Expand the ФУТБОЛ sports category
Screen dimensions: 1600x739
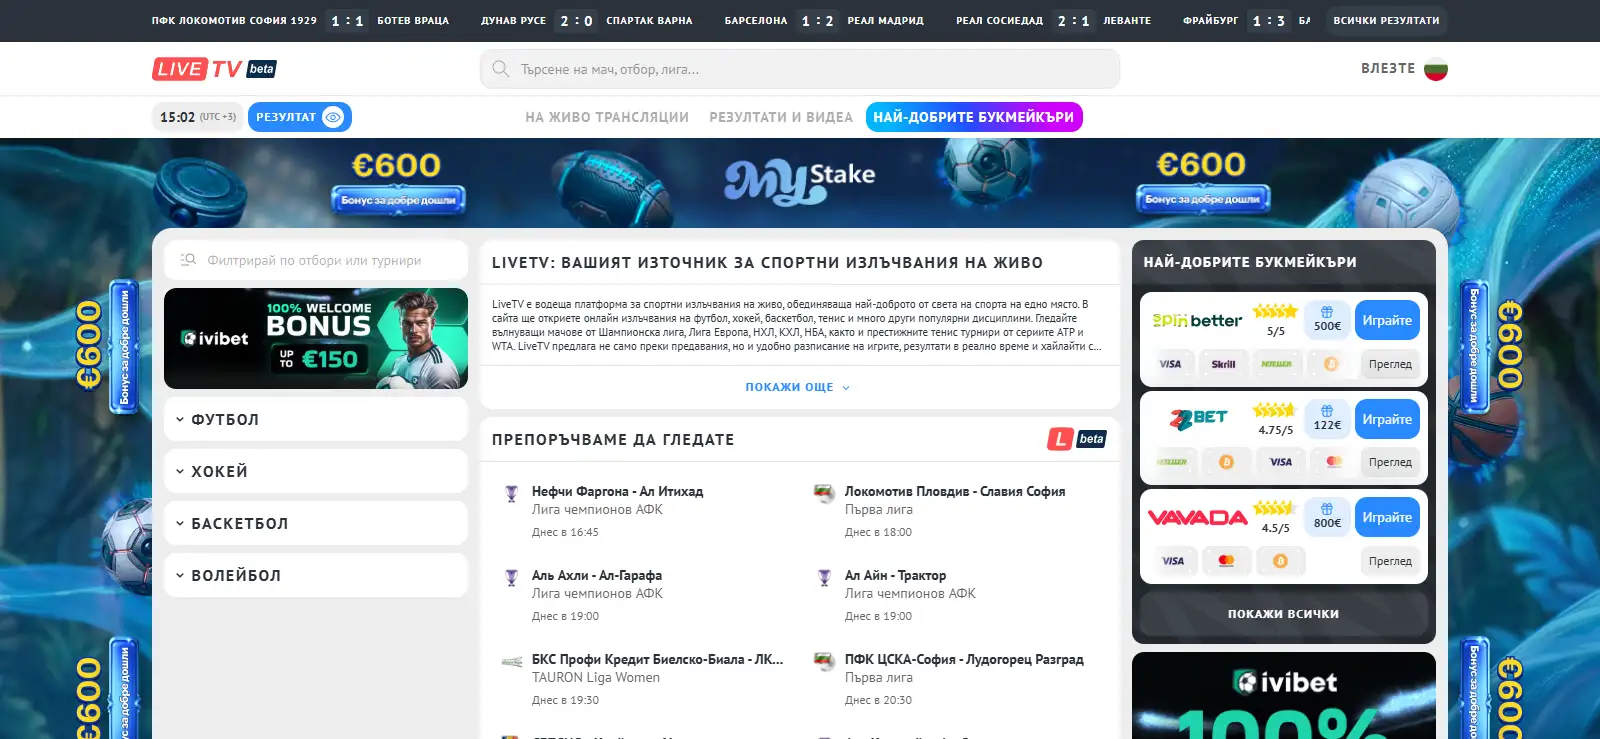[x=316, y=420]
